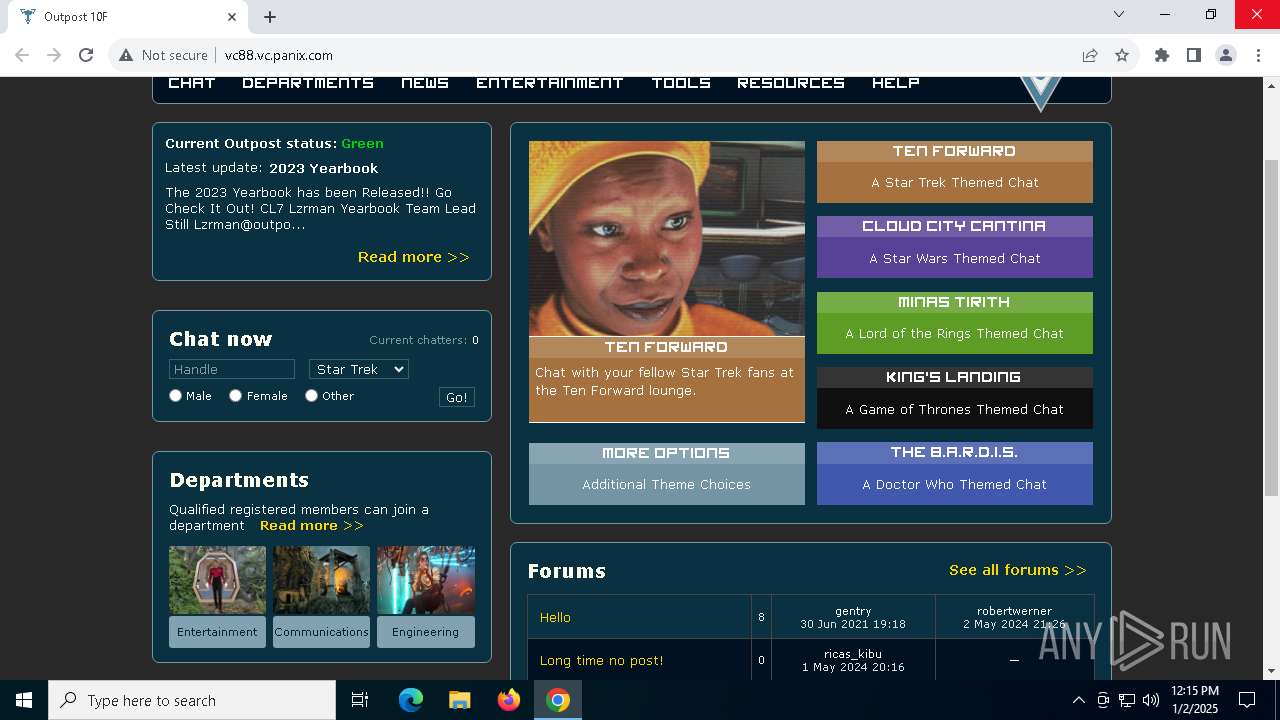Open File Explorer from taskbar
1280x720 pixels.
pyautogui.click(x=460, y=700)
